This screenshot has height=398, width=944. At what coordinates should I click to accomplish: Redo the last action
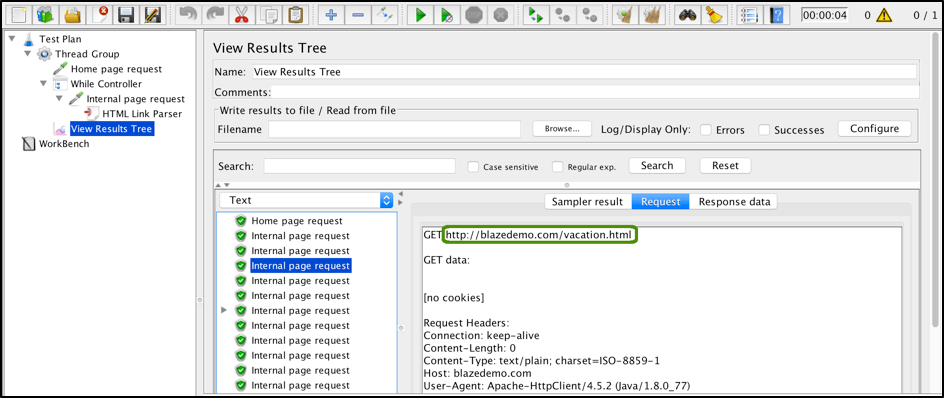[x=214, y=14]
